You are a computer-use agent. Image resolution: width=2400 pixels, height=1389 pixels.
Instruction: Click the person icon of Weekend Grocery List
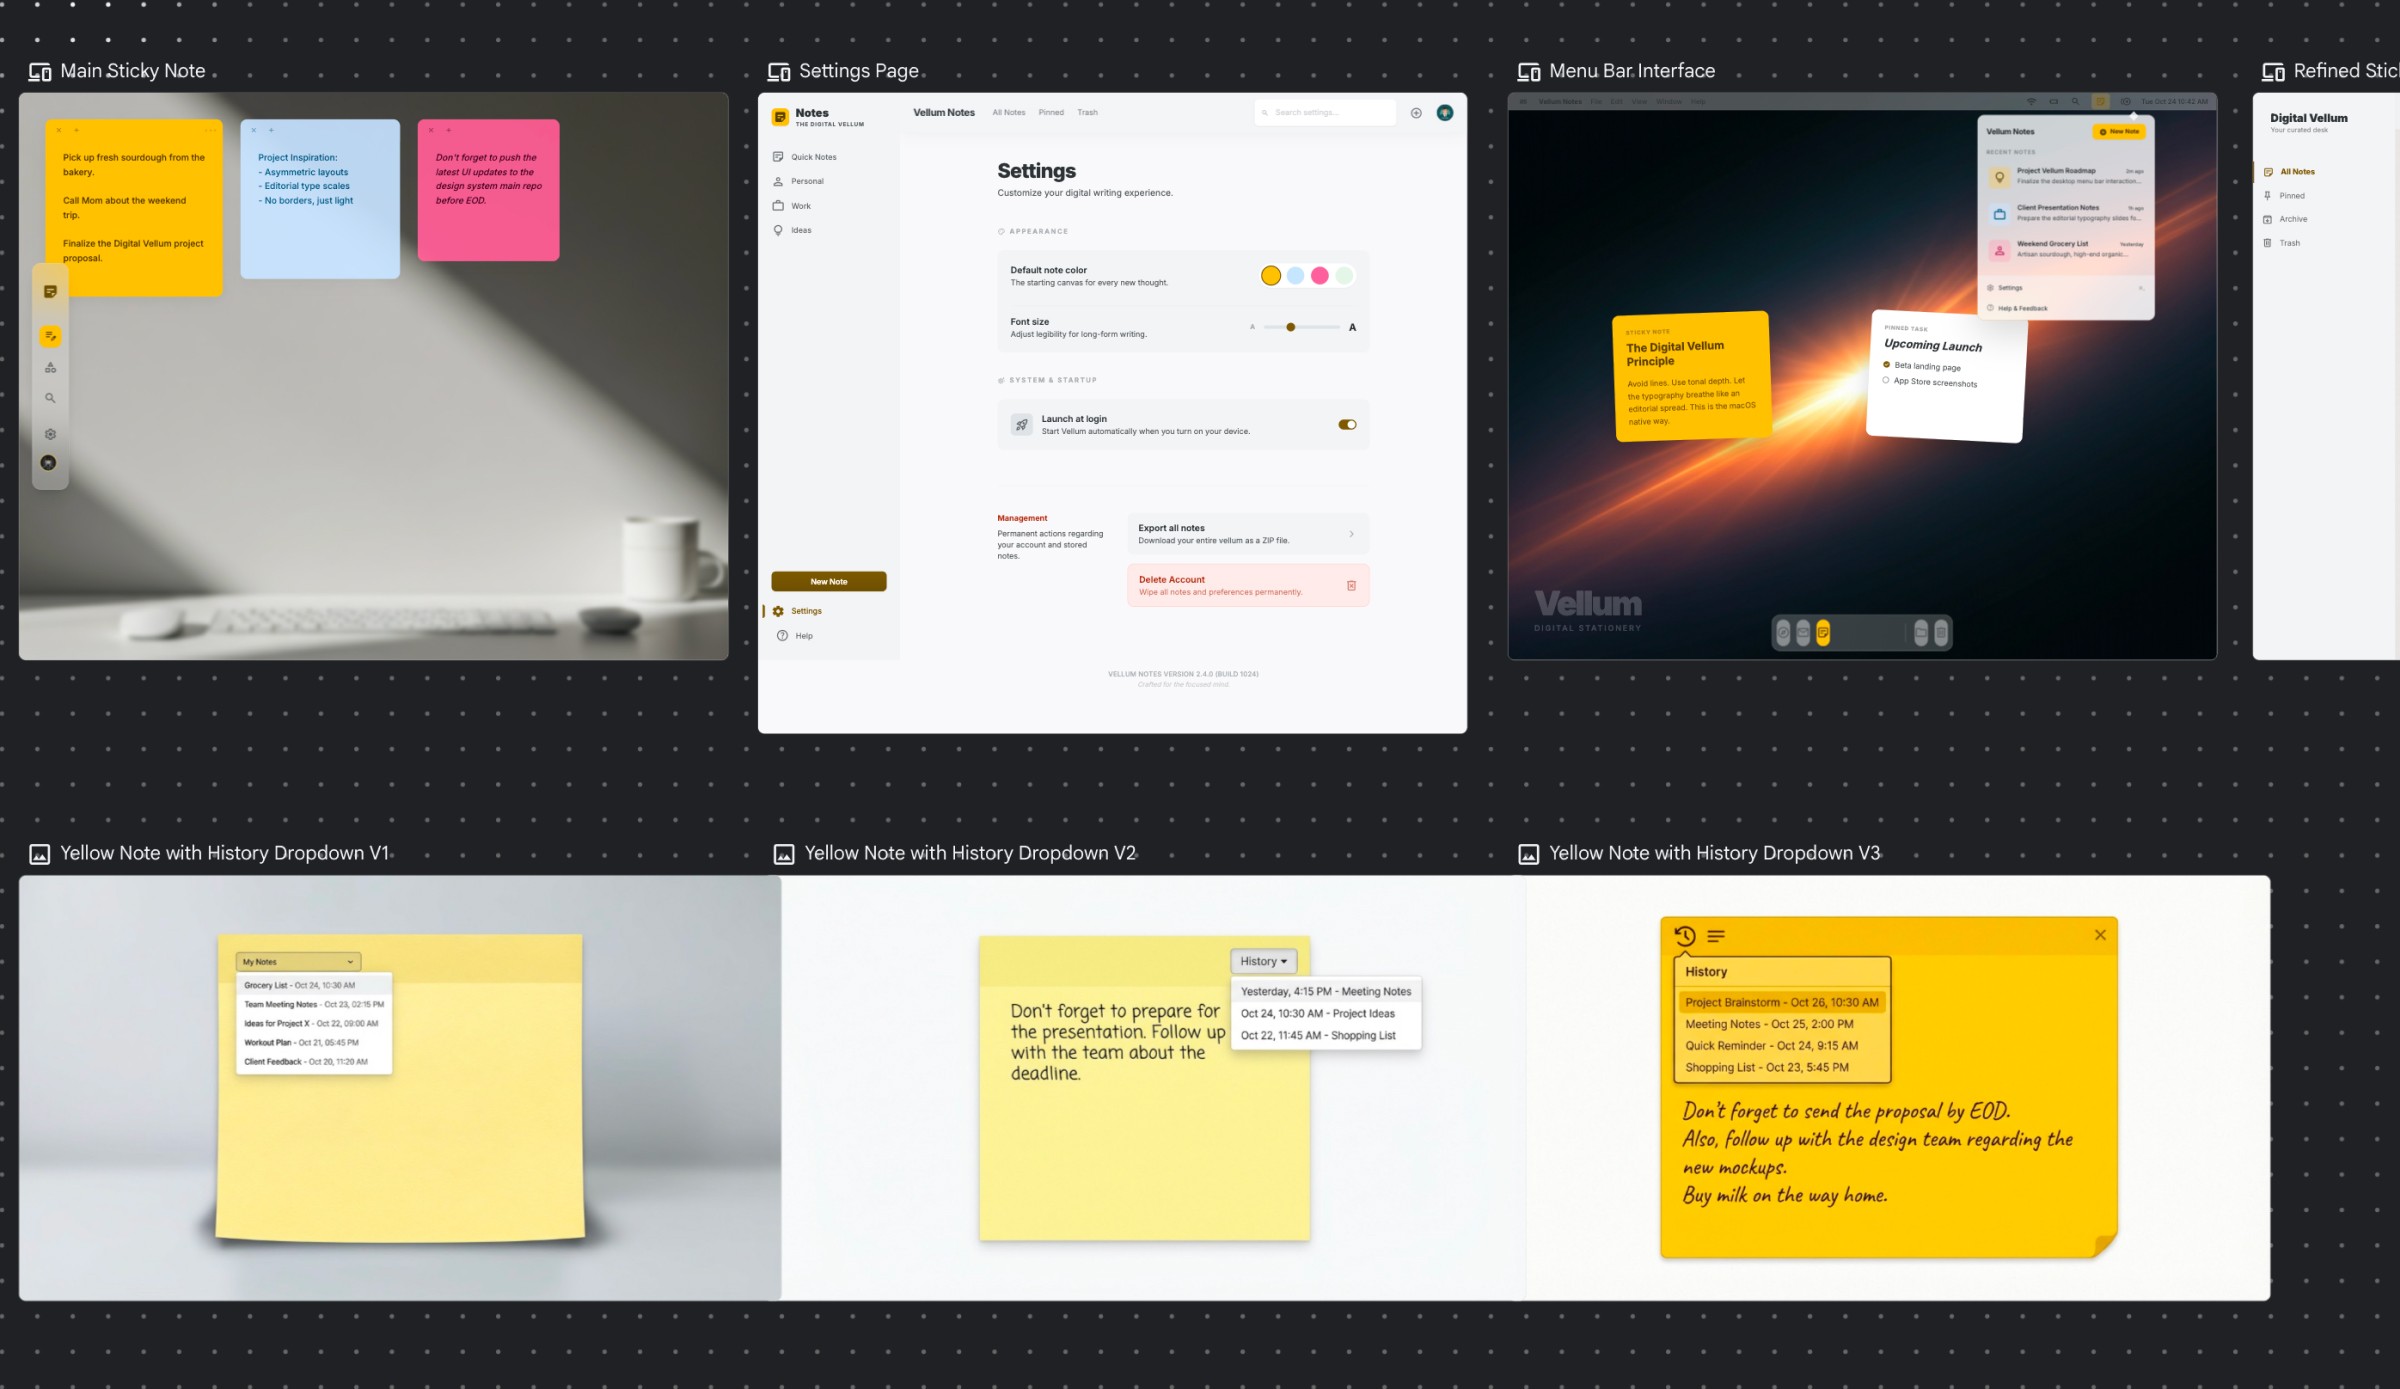click(1999, 251)
